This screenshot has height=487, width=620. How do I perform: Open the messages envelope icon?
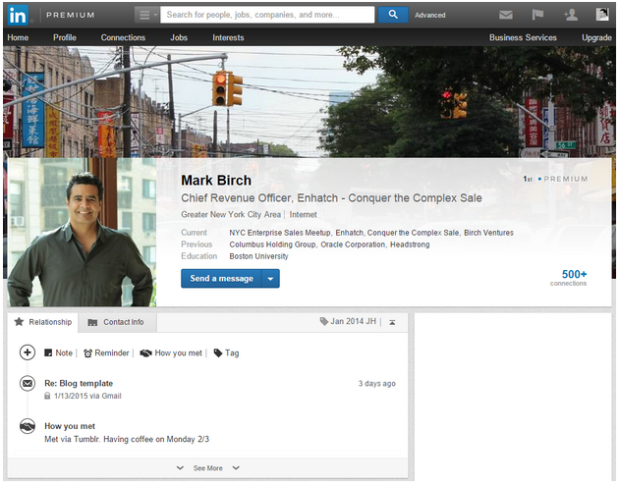[x=507, y=15]
